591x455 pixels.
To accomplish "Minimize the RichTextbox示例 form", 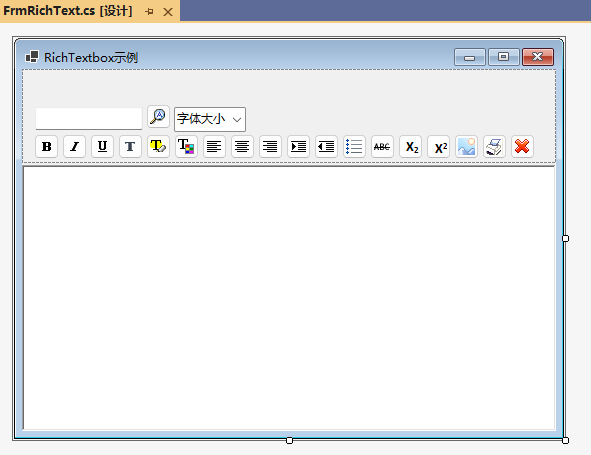I will click(470, 57).
